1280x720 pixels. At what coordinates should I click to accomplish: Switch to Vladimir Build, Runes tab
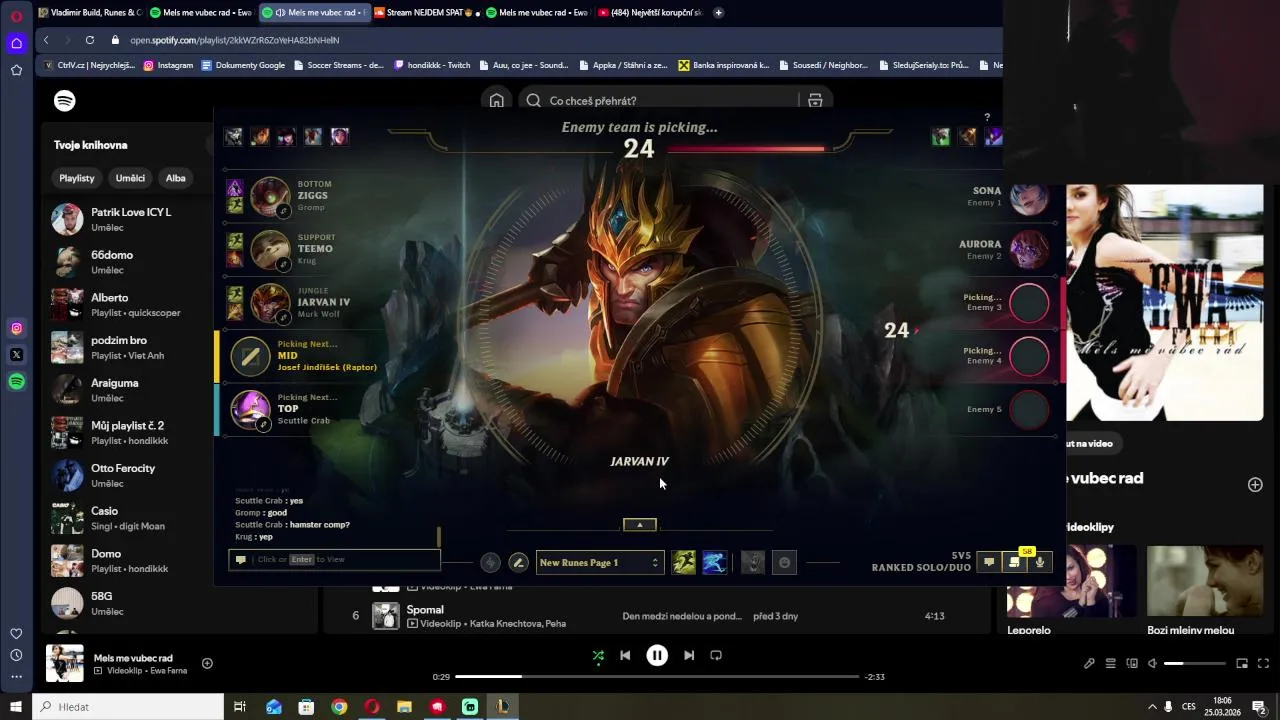[x=89, y=12]
